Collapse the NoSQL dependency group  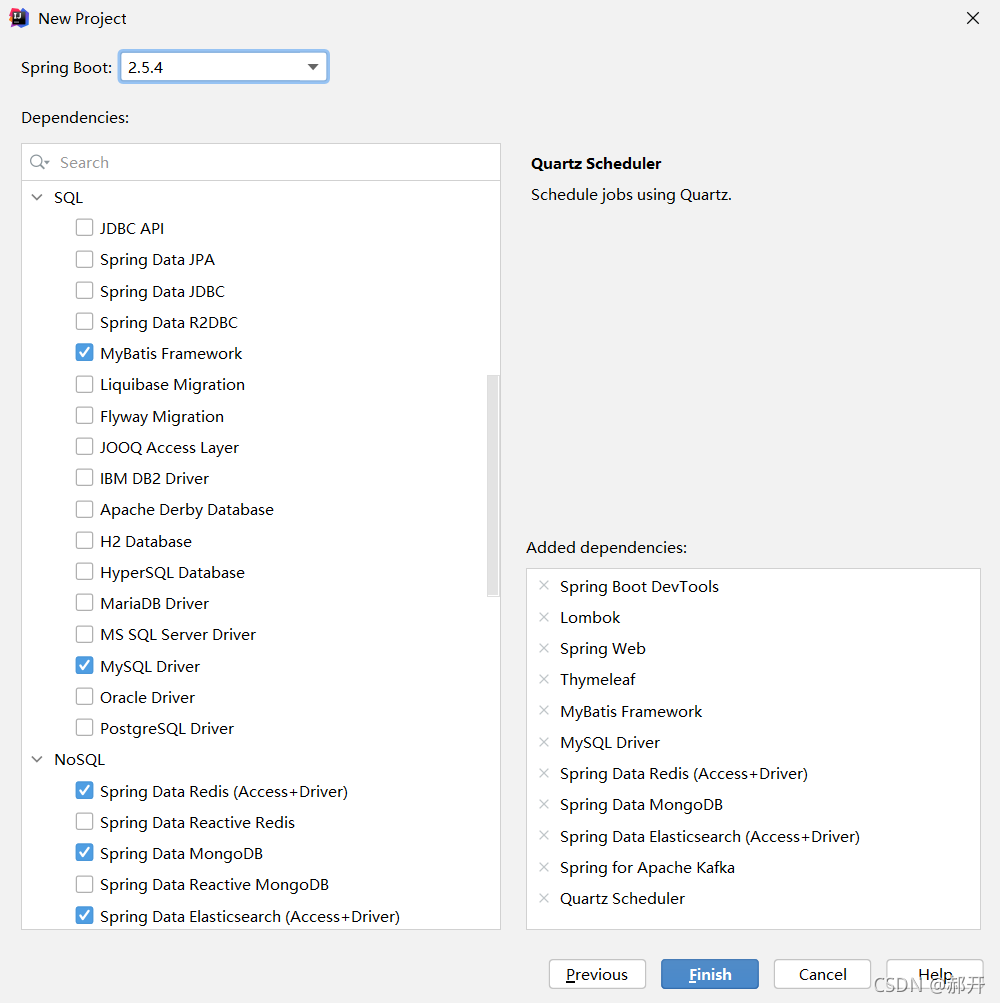(37, 759)
